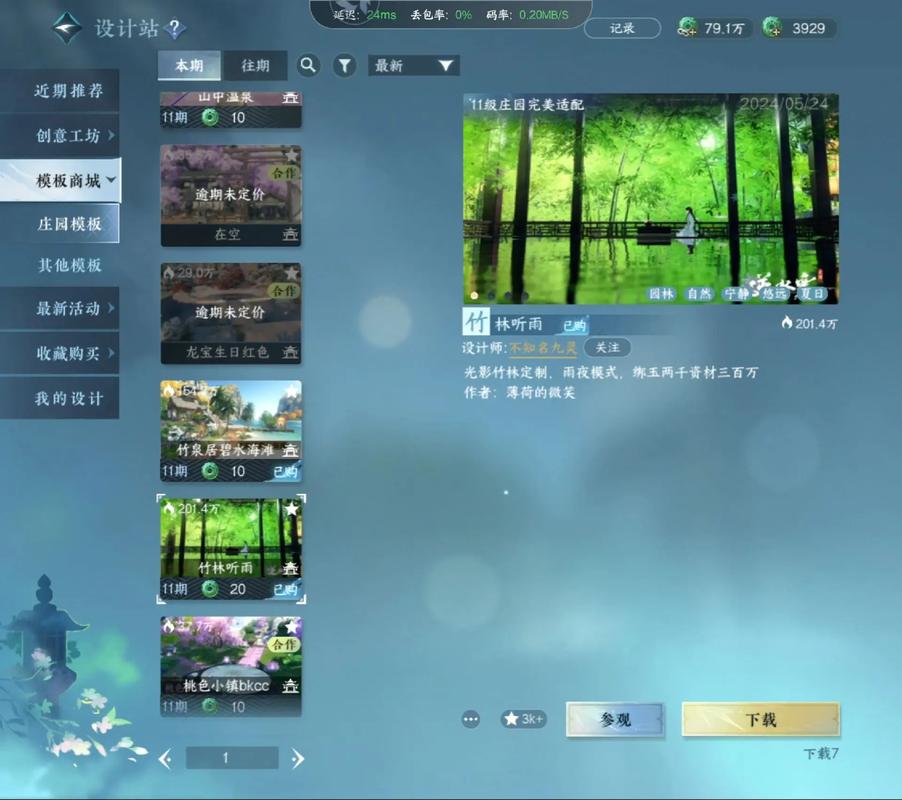902x800 pixels.
Task: Click pavilion icon on 竹林听雨 card
Action: pyautogui.click(x=291, y=568)
